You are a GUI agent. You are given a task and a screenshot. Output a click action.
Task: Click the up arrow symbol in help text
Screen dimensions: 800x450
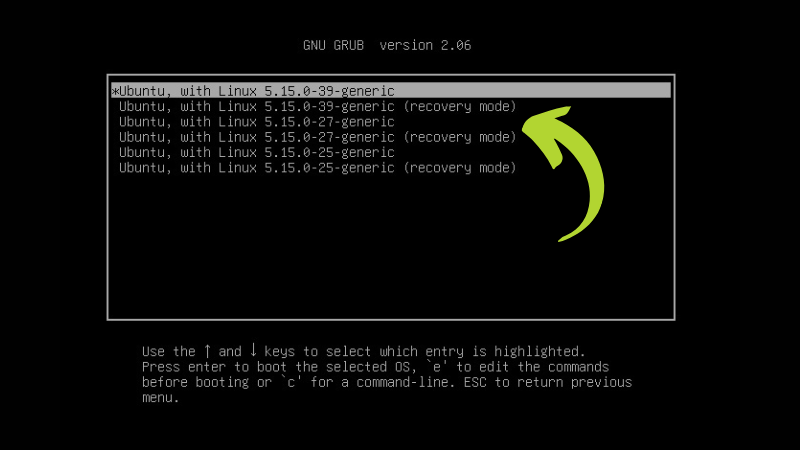tap(207, 351)
